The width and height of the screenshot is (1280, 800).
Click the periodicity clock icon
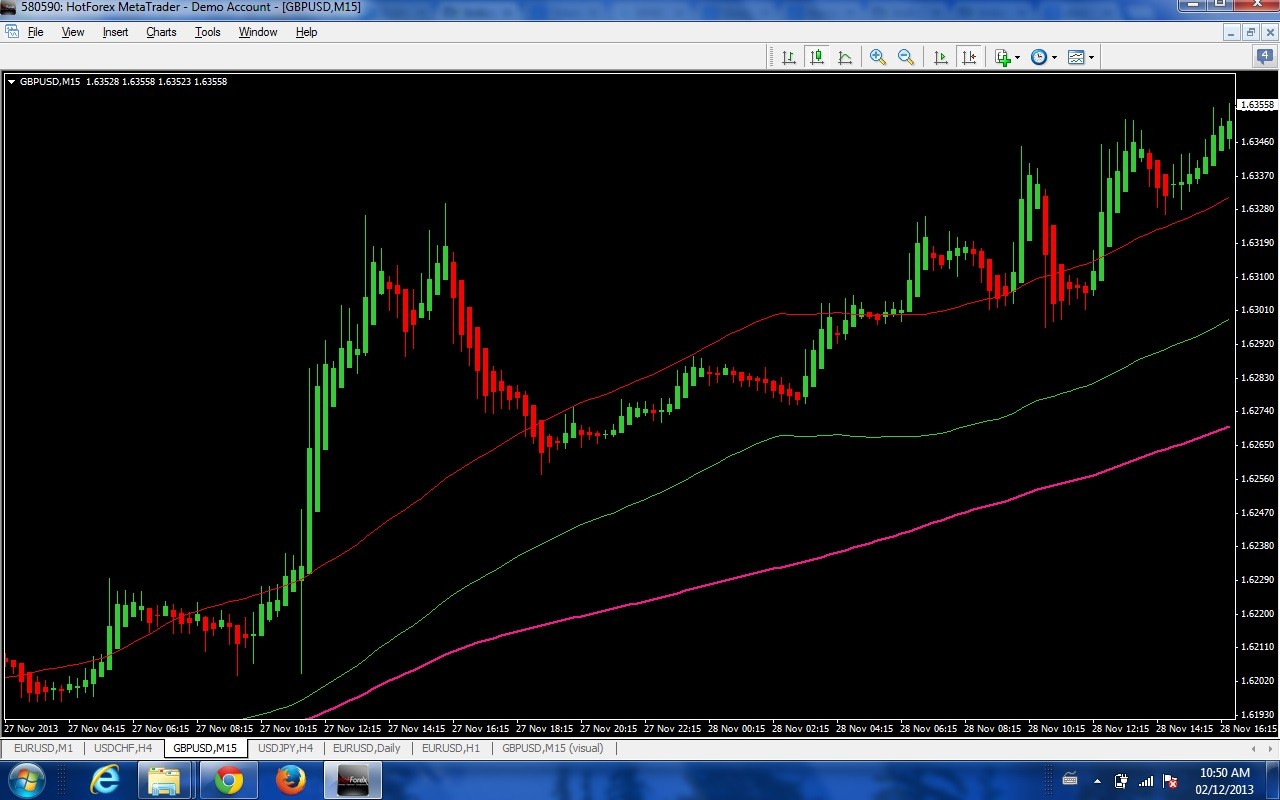[1039, 57]
